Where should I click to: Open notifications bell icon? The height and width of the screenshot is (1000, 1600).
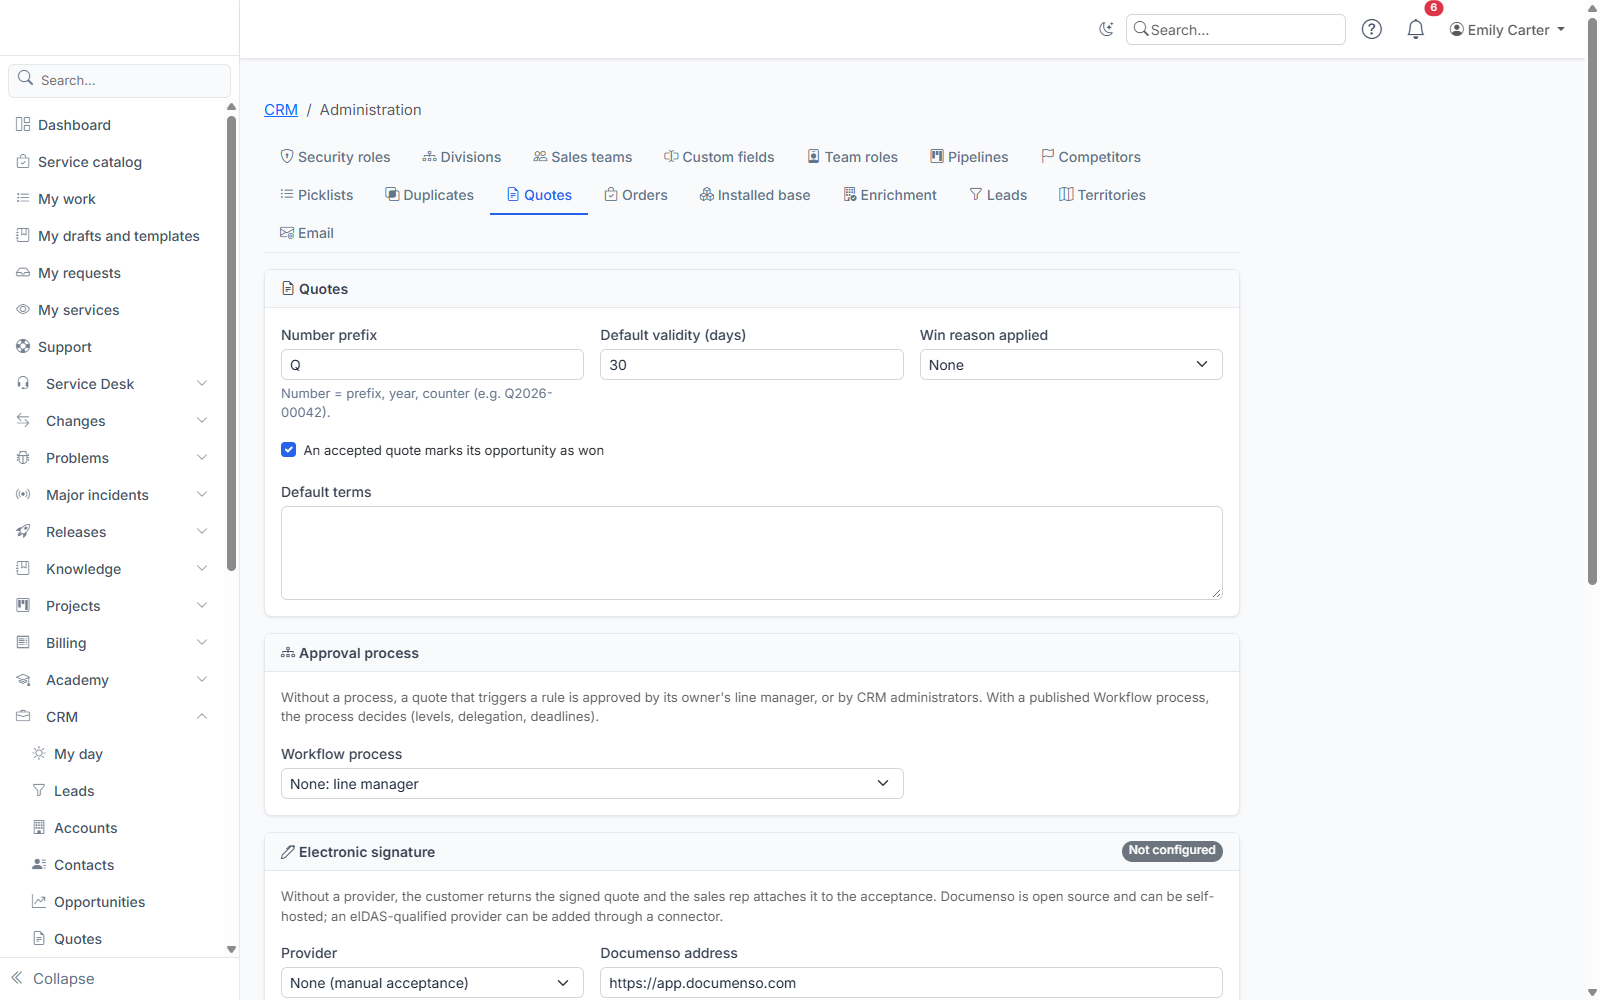(x=1415, y=29)
